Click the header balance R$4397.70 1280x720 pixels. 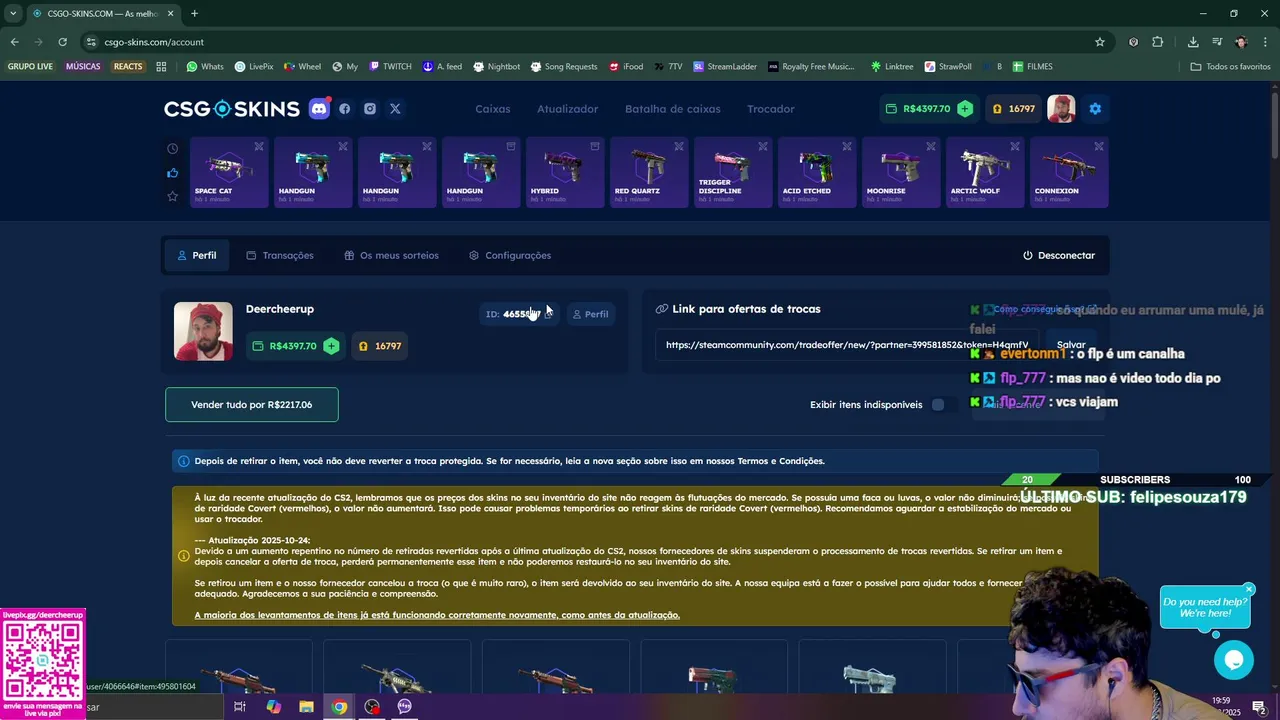tap(926, 109)
